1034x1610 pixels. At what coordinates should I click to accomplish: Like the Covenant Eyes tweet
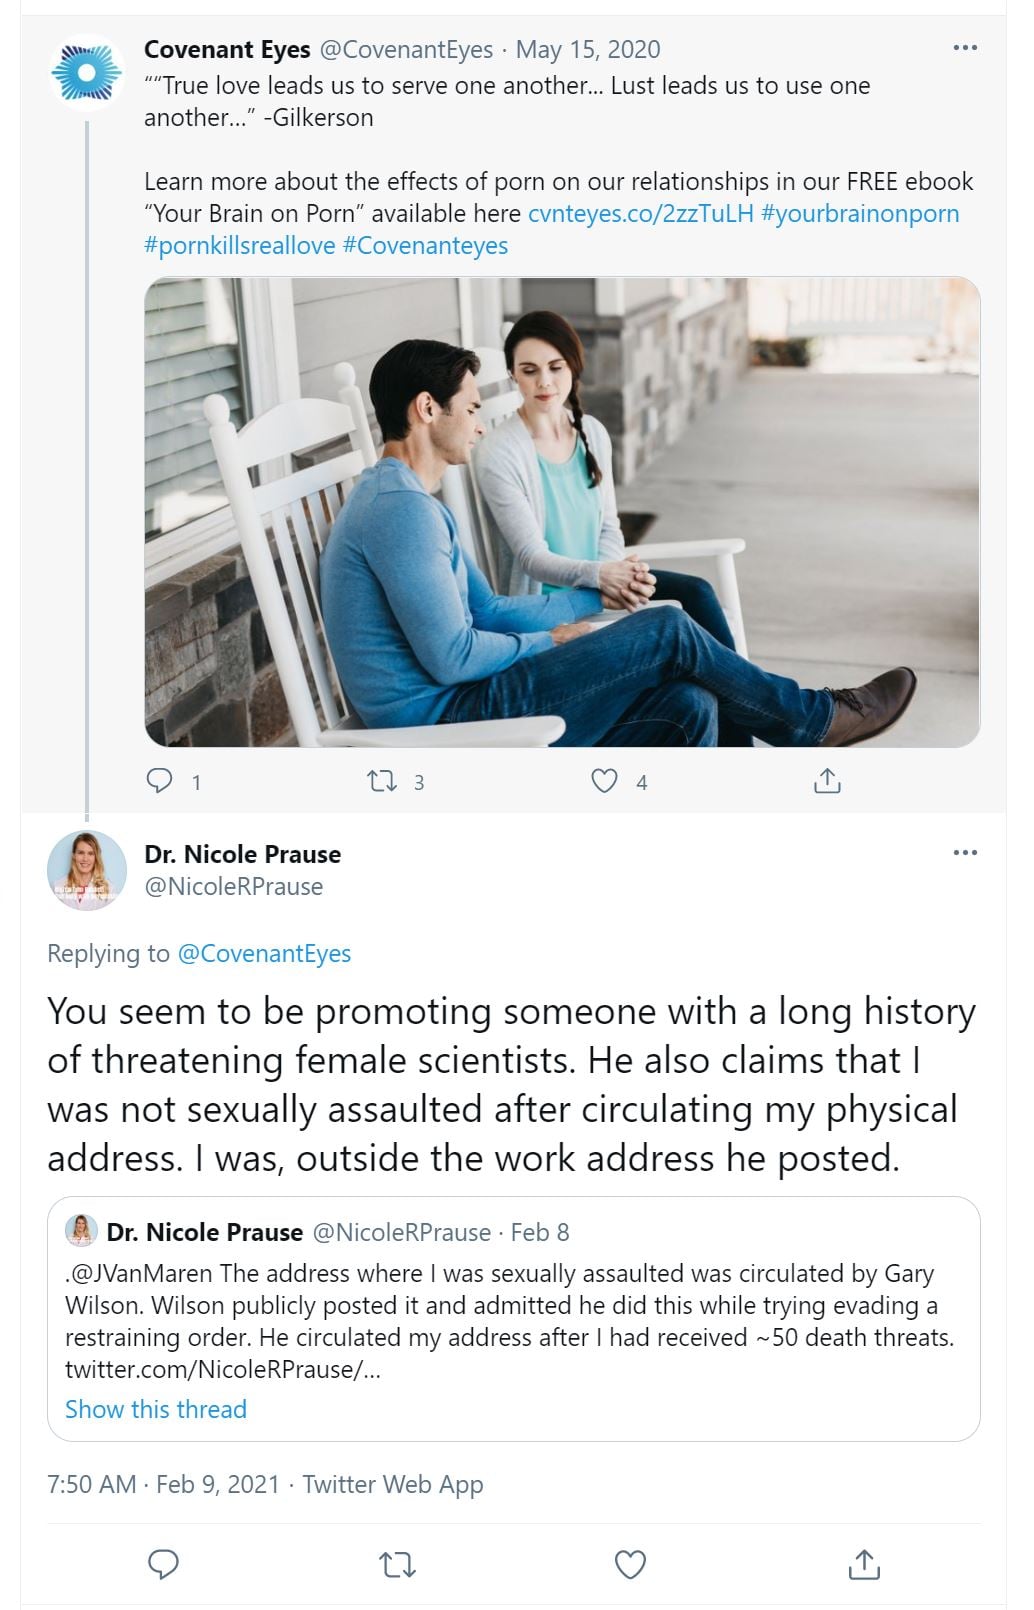[x=604, y=781]
